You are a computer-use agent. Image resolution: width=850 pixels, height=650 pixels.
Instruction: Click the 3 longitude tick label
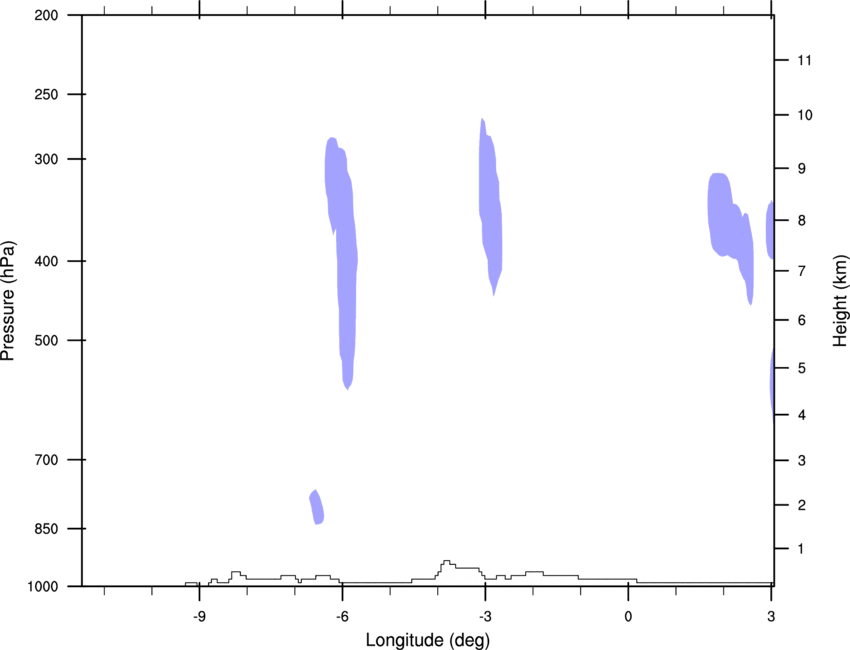(771, 616)
